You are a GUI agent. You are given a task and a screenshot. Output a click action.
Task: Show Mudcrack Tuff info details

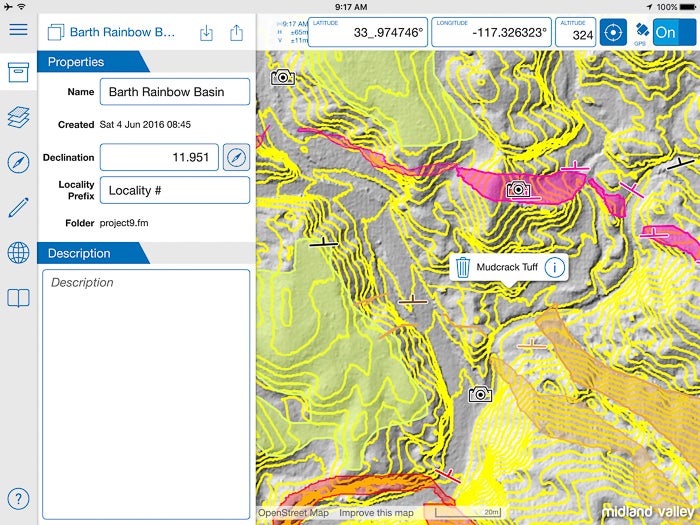[555, 267]
